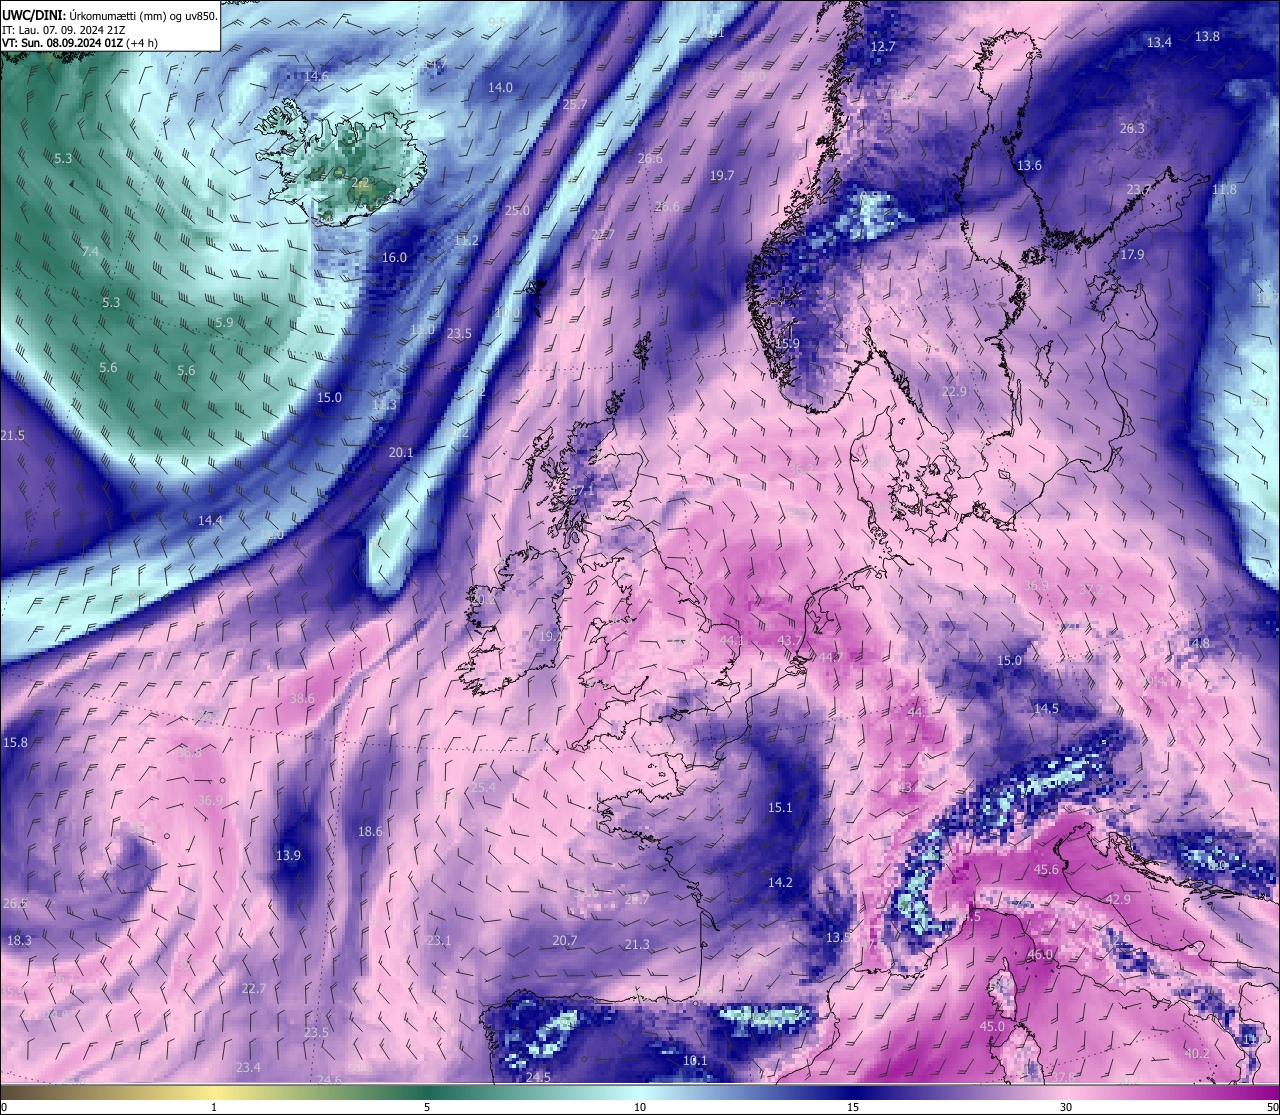Image resolution: width=1280 pixels, height=1115 pixels.
Task: Click the color scale tick labeled 30
Action: point(1066,1107)
